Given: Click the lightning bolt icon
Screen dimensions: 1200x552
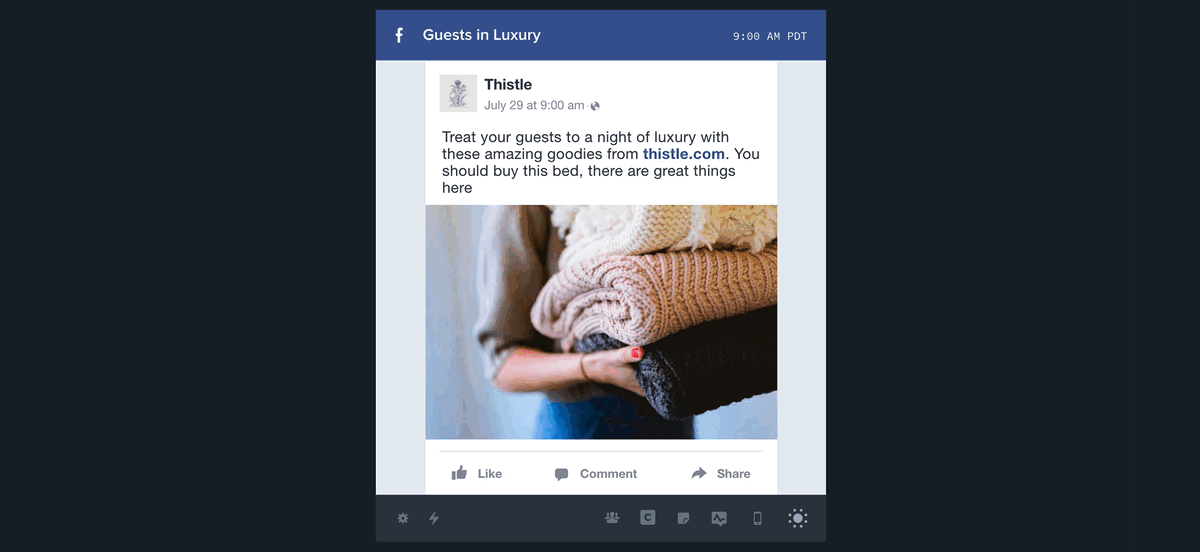Looking at the screenshot, I should (x=434, y=518).
